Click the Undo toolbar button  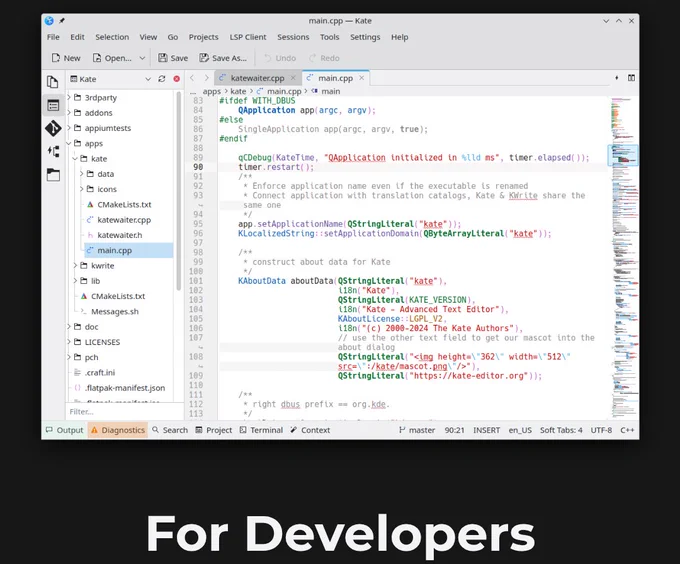click(x=280, y=58)
